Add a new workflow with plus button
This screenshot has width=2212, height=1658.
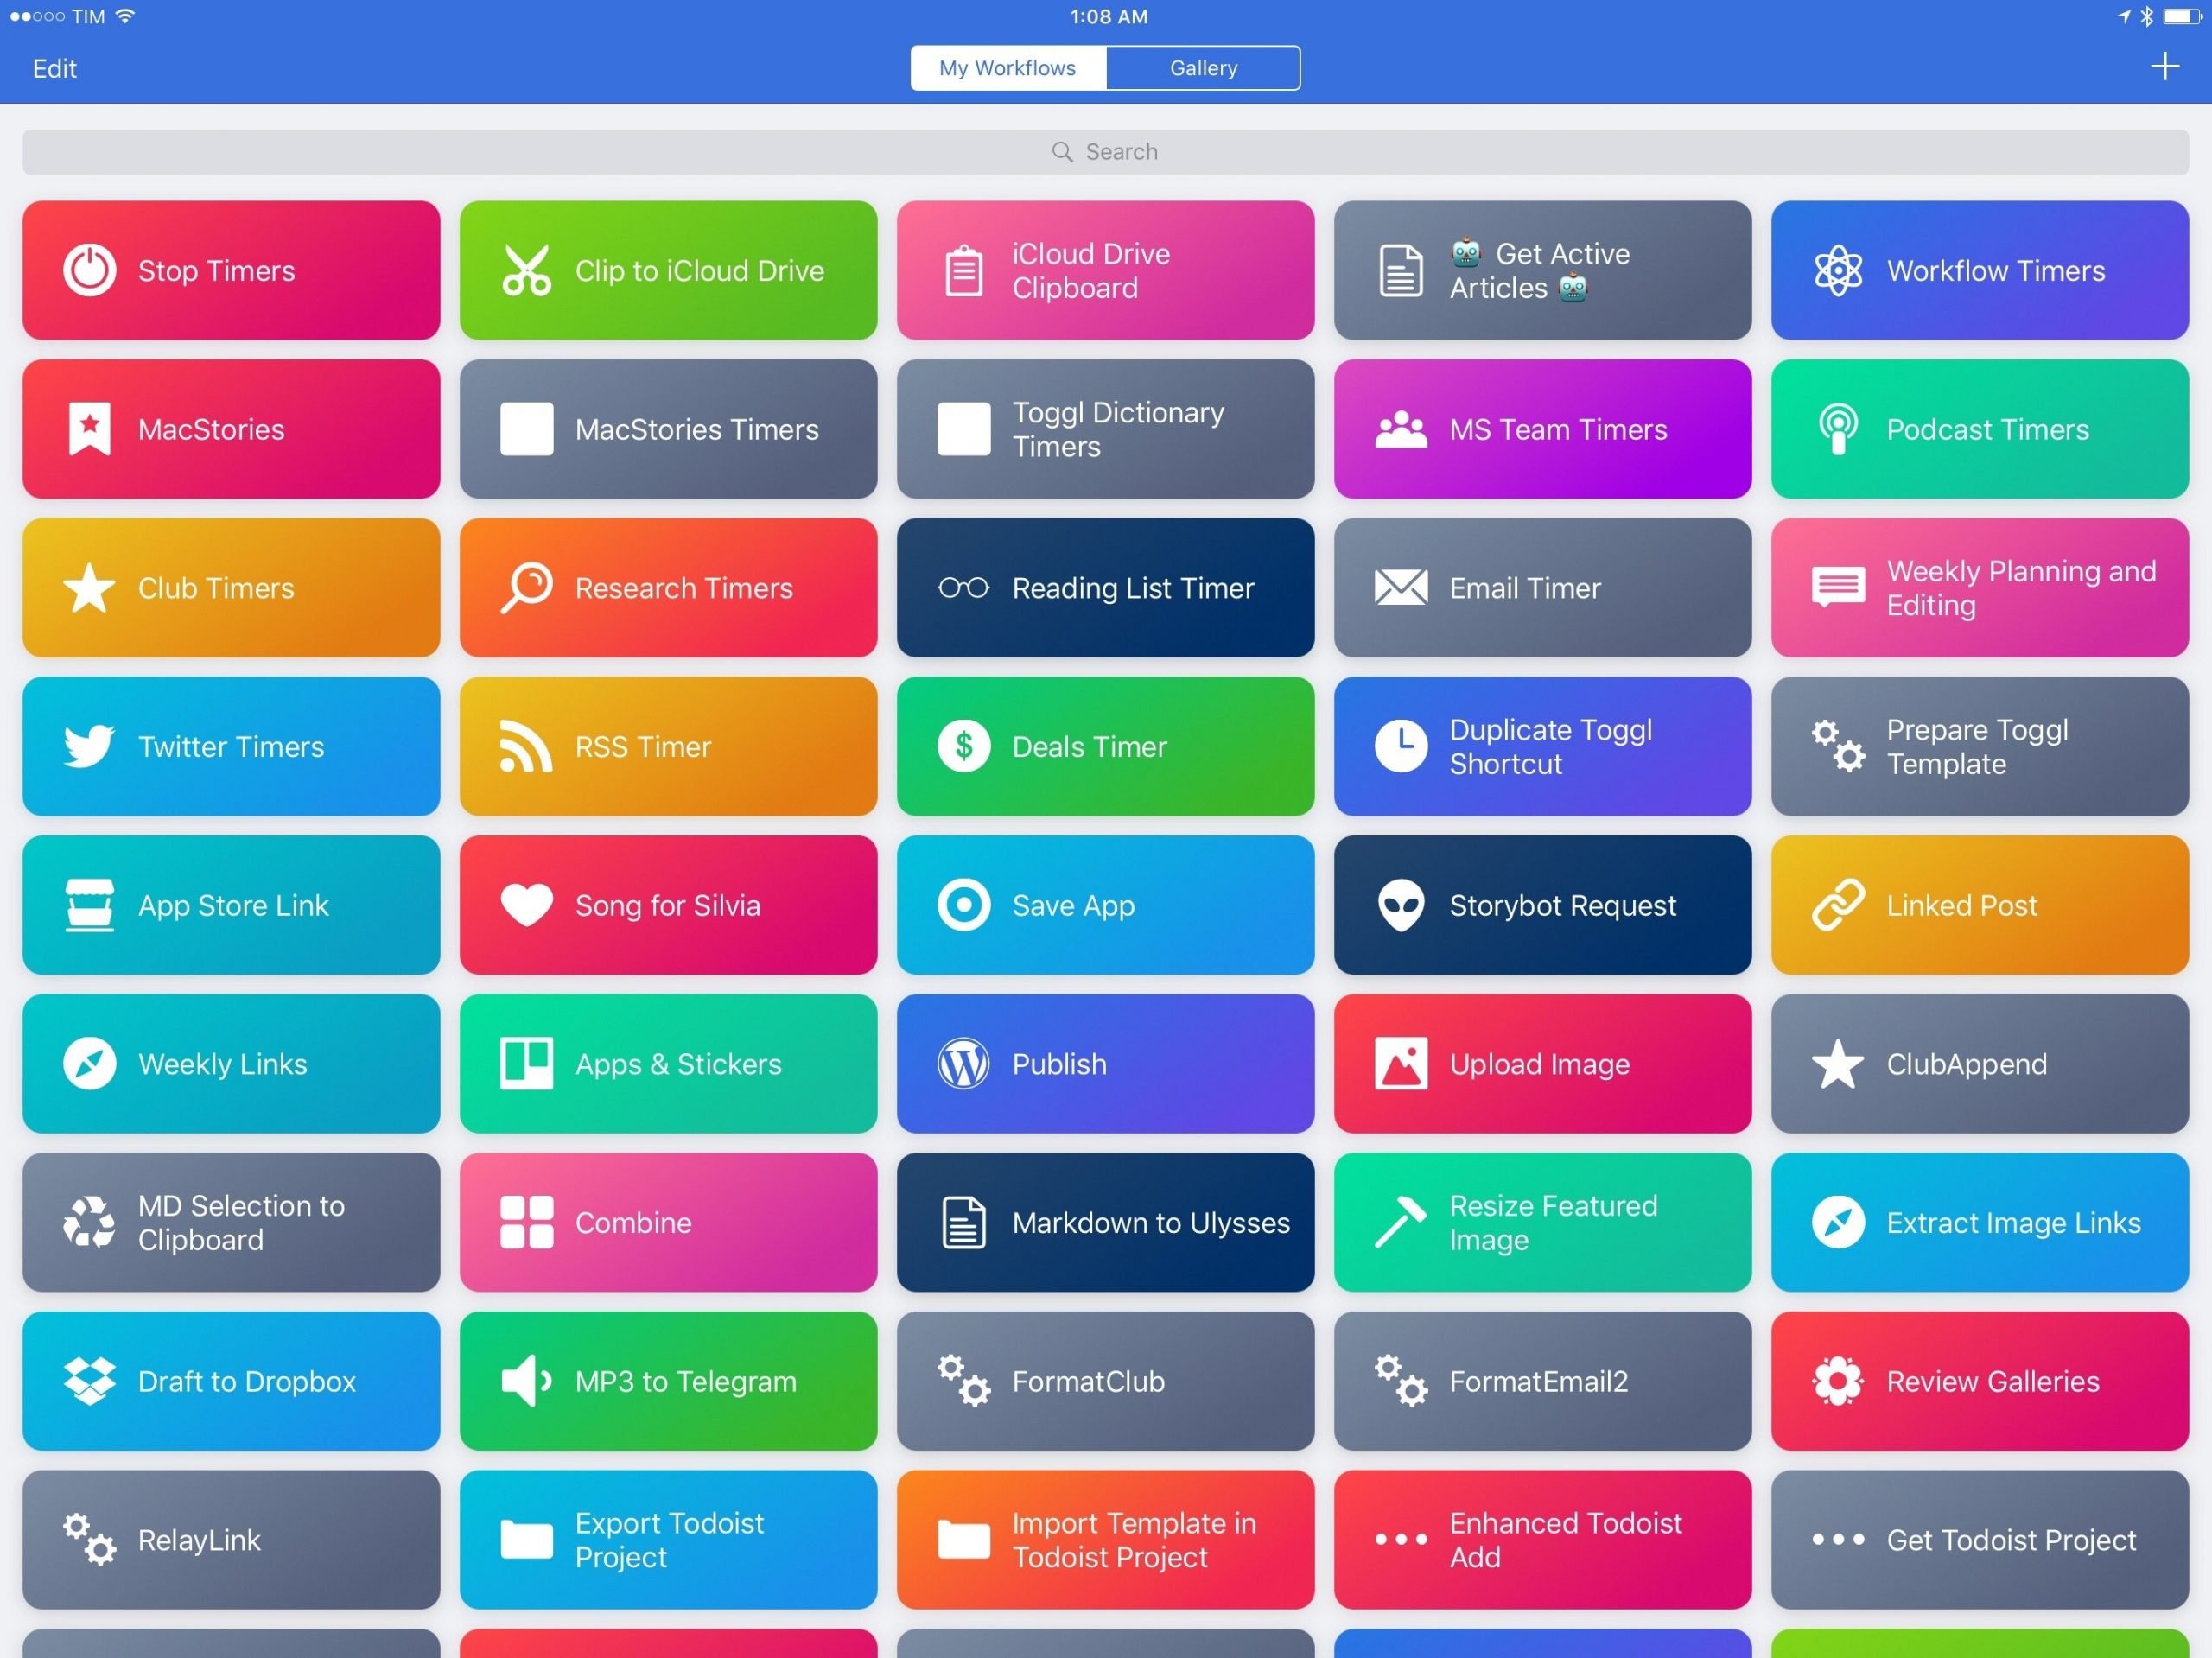tap(2164, 67)
